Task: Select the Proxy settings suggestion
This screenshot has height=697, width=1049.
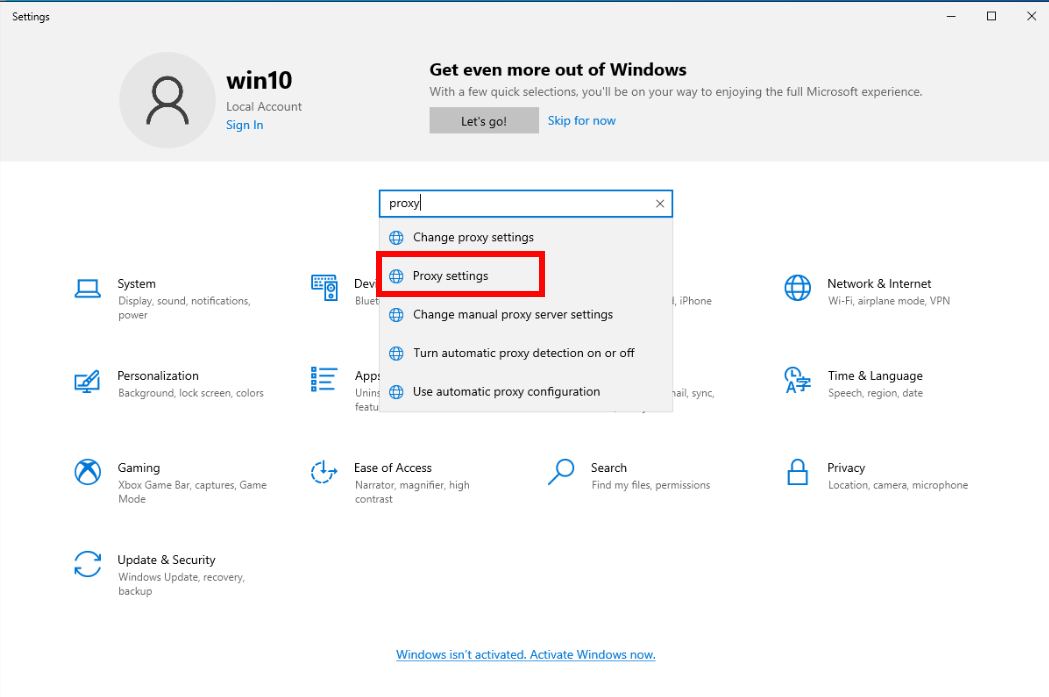Action: [526, 276]
